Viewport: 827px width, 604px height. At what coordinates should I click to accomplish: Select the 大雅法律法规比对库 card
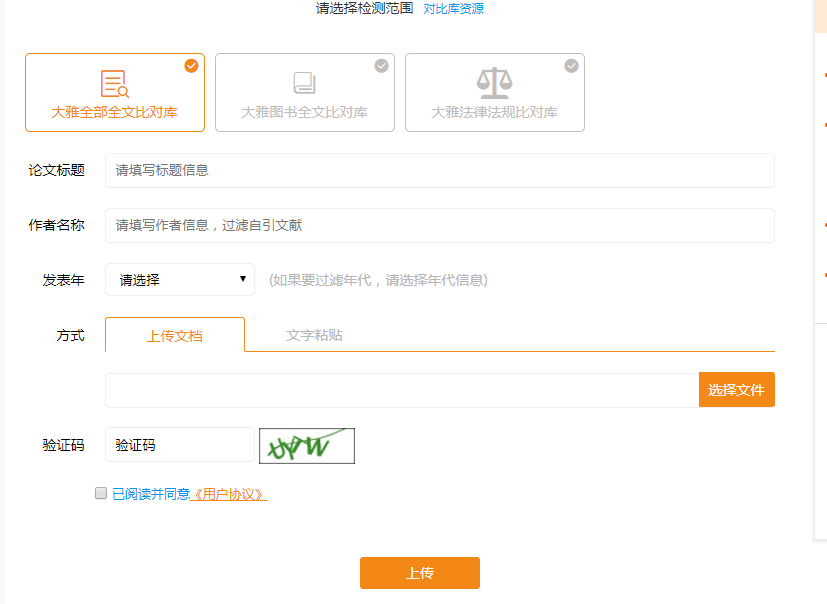click(495, 92)
